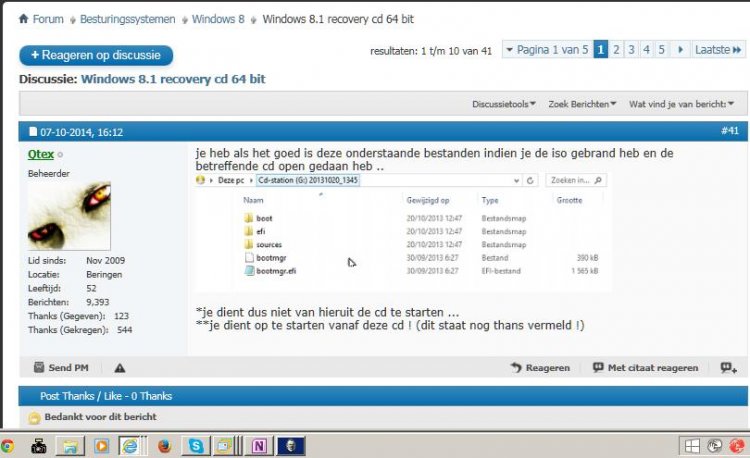Open the Discussietools menu
The image size is (750, 458).
pyautogui.click(x=504, y=104)
